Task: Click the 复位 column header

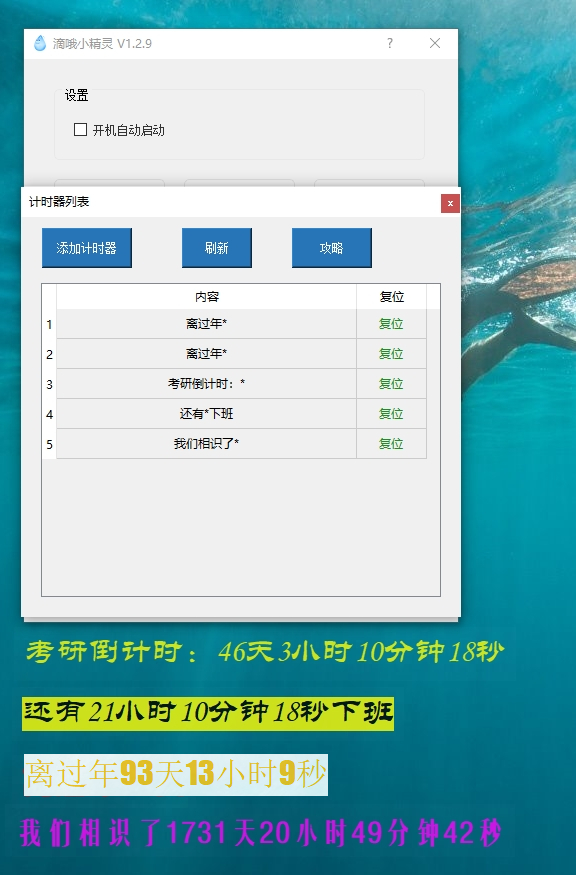Action: (391, 297)
